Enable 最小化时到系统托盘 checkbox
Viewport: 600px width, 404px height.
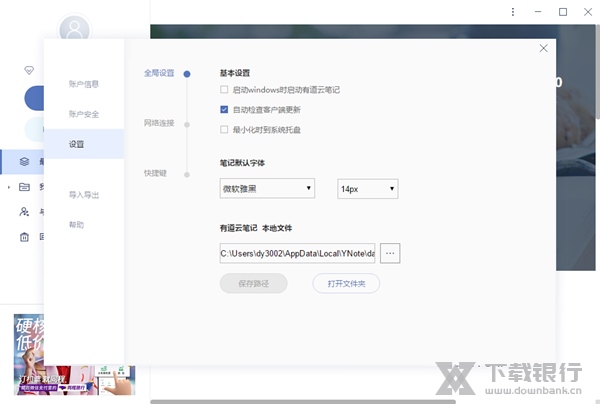click(224, 129)
